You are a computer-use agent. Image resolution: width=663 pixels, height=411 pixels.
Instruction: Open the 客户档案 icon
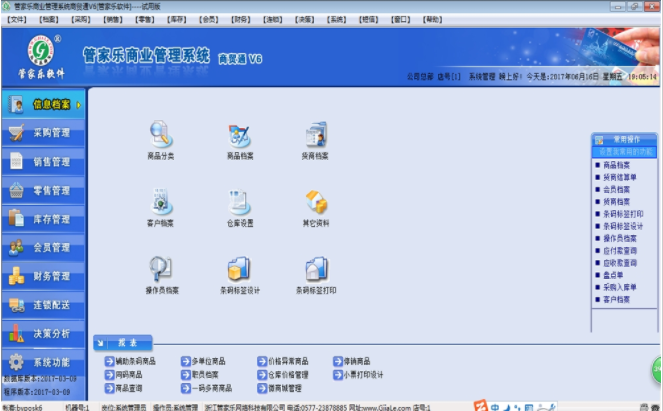(x=160, y=202)
